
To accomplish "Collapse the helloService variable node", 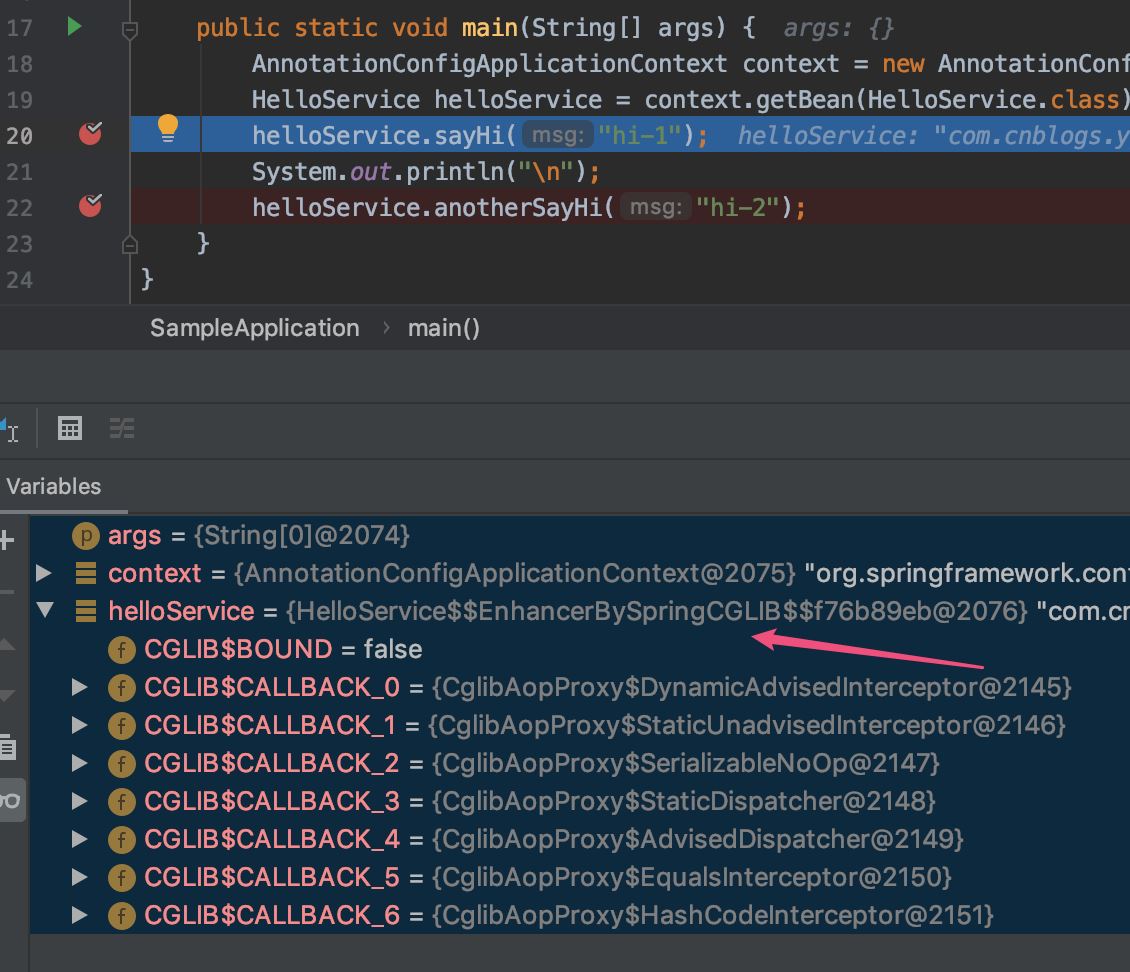I will point(44,610).
